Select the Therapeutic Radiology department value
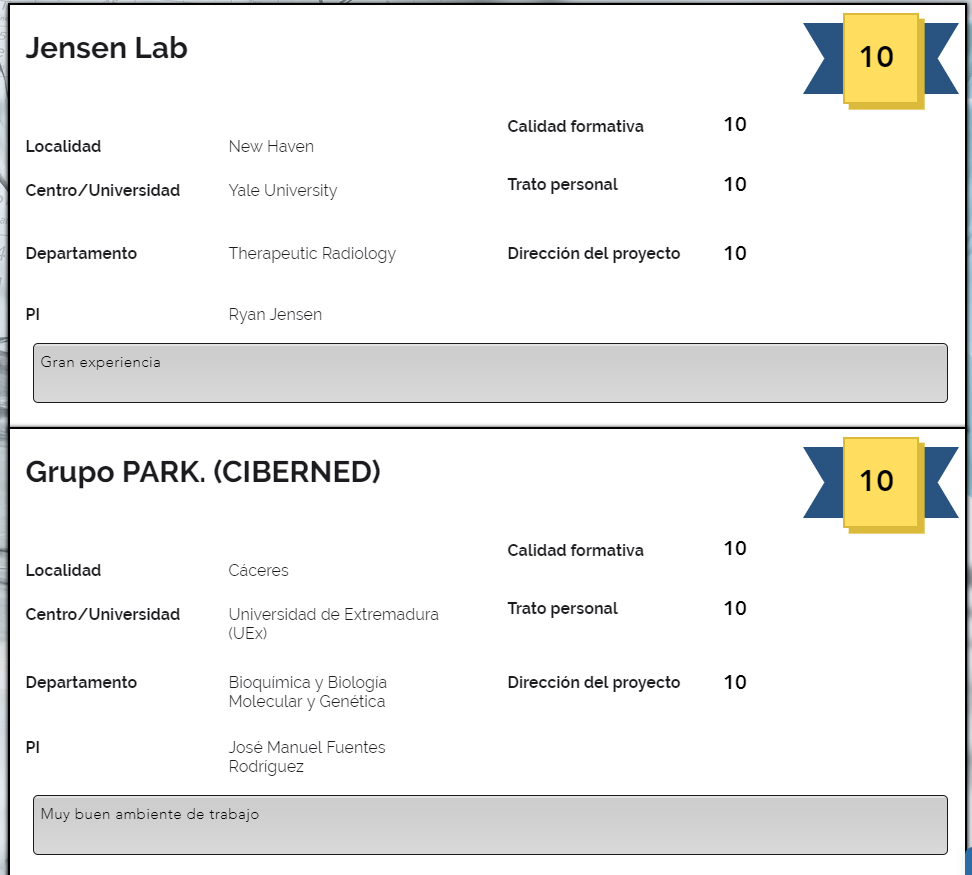The image size is (972, 875). [312, 254]
